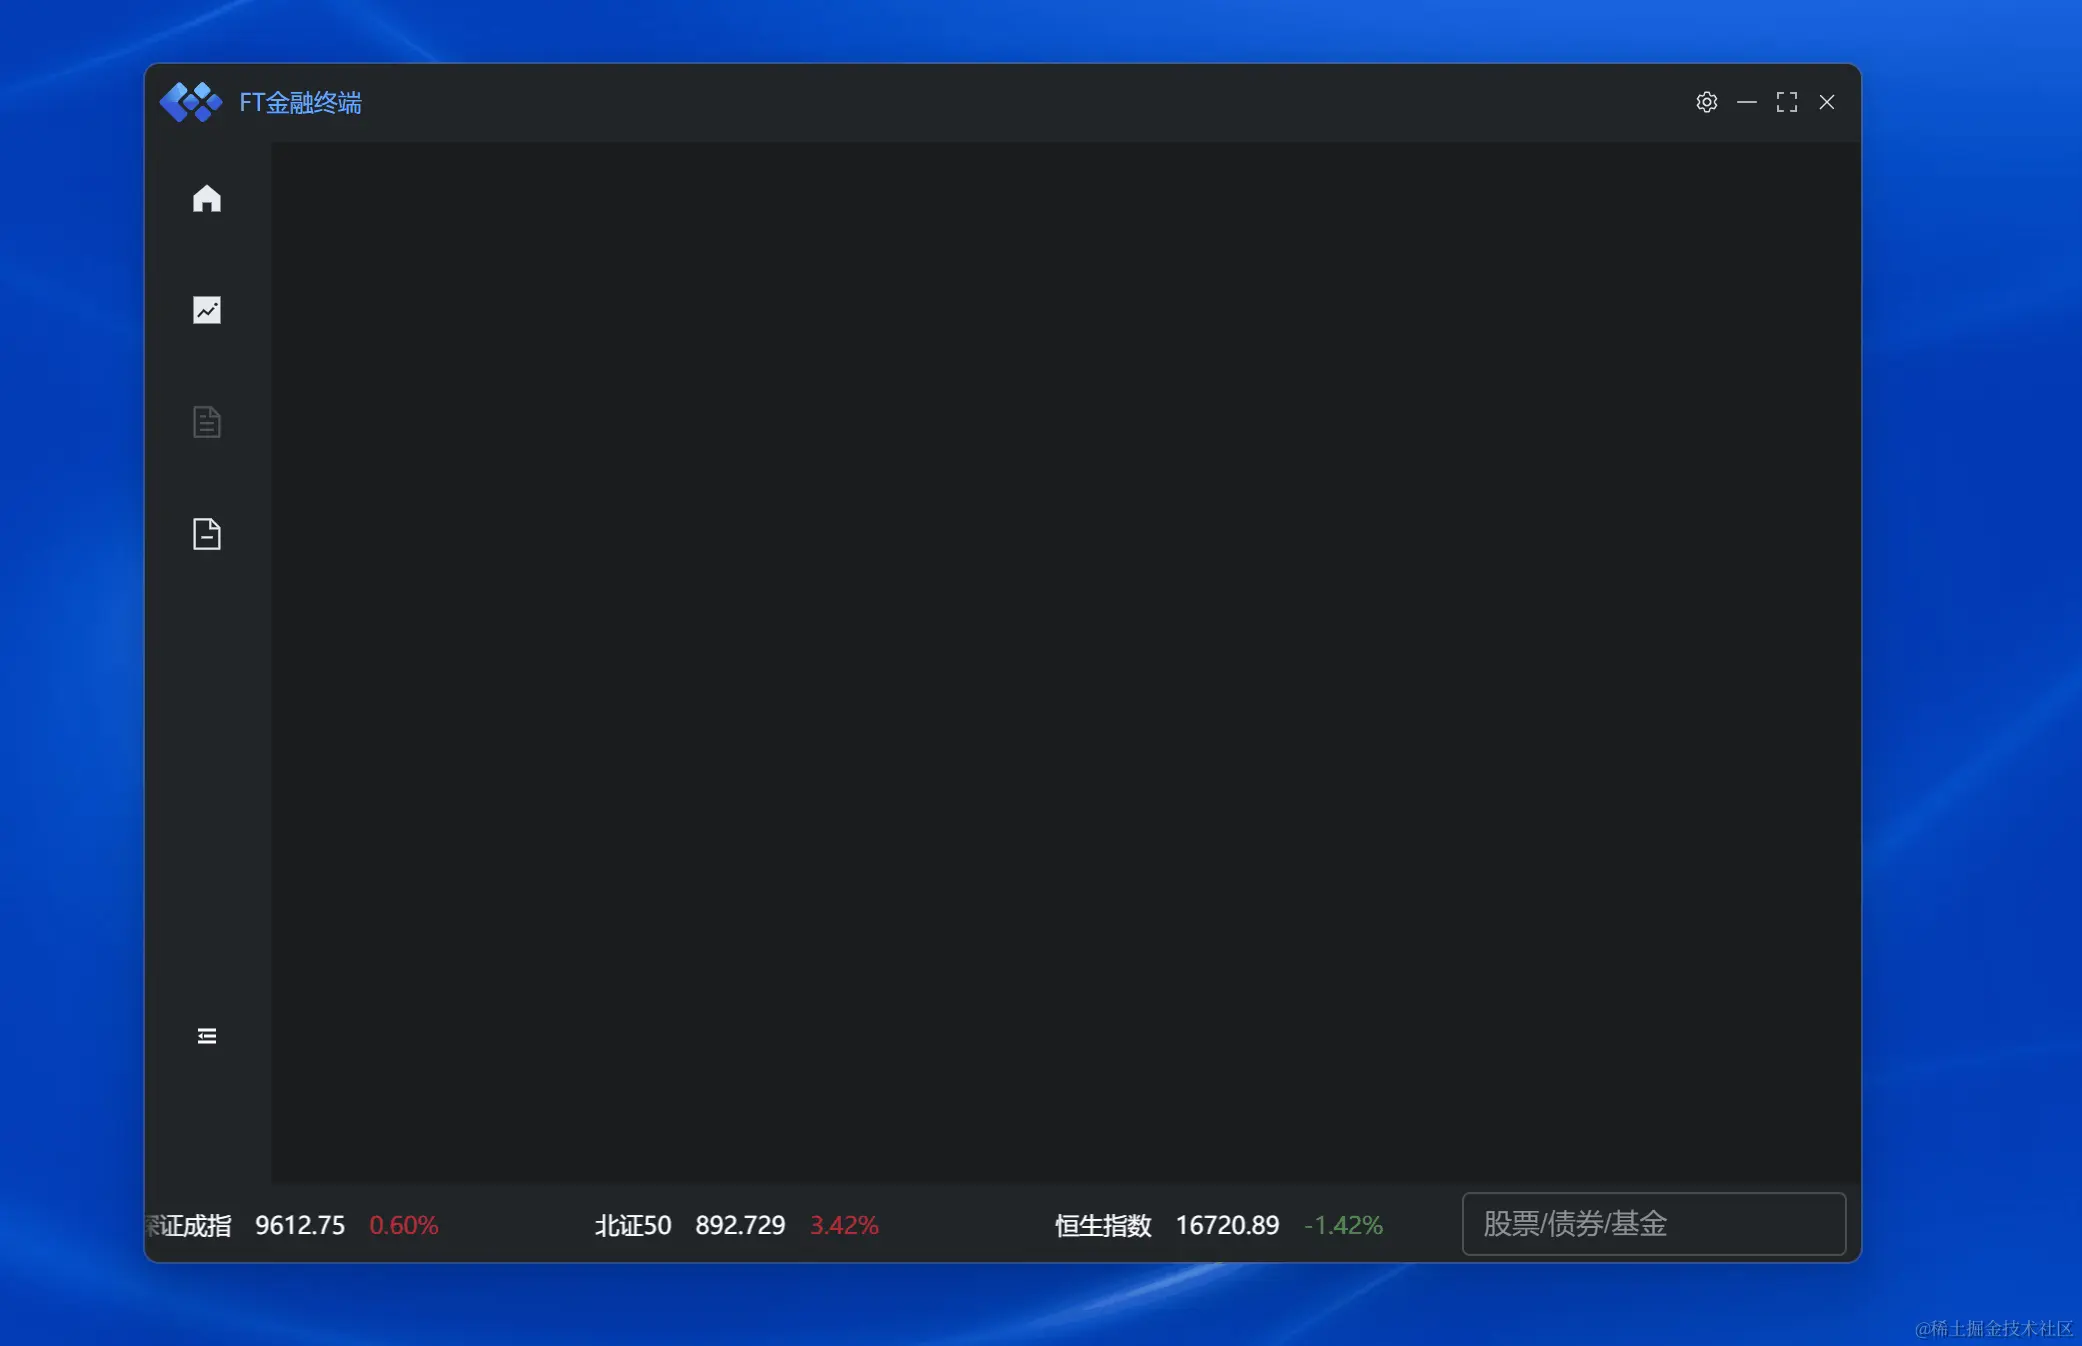The height and width of the screenshot is (1346, 2082).
Task: Open the market chart sidebar icon
Action: [x=206, y=310]
